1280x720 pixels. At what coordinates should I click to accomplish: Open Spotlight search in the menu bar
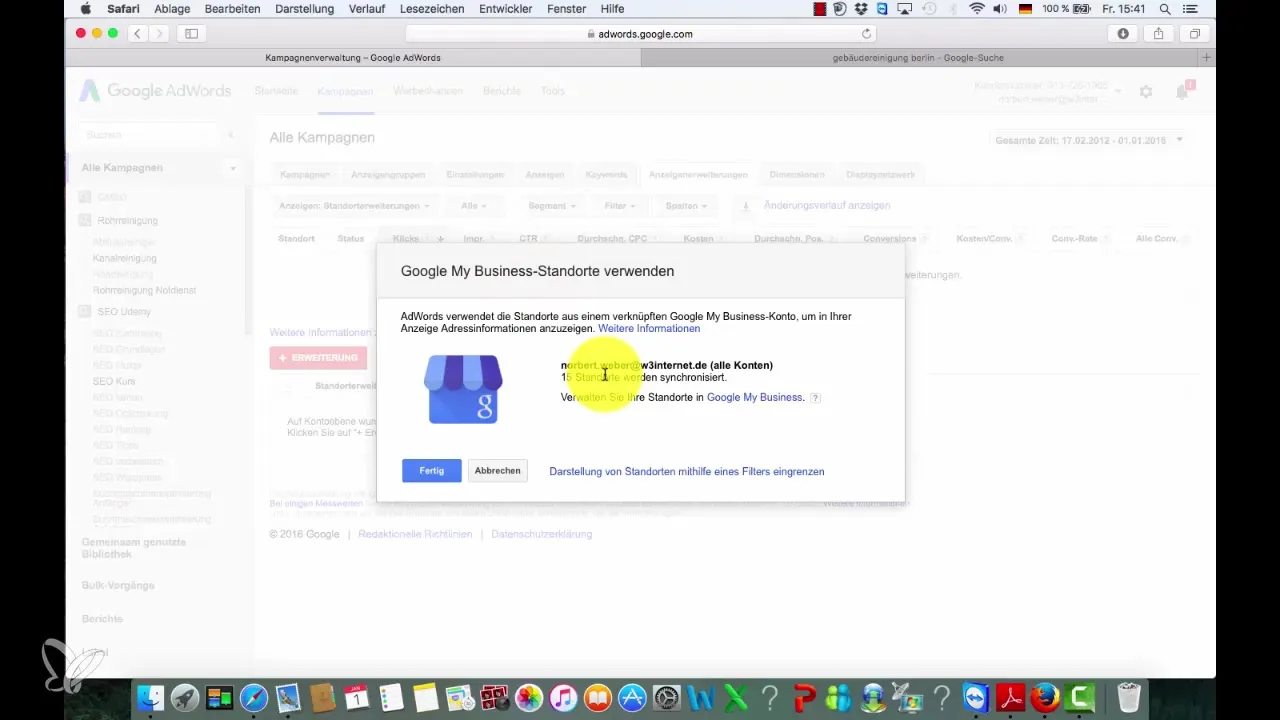pos(1165,9)
